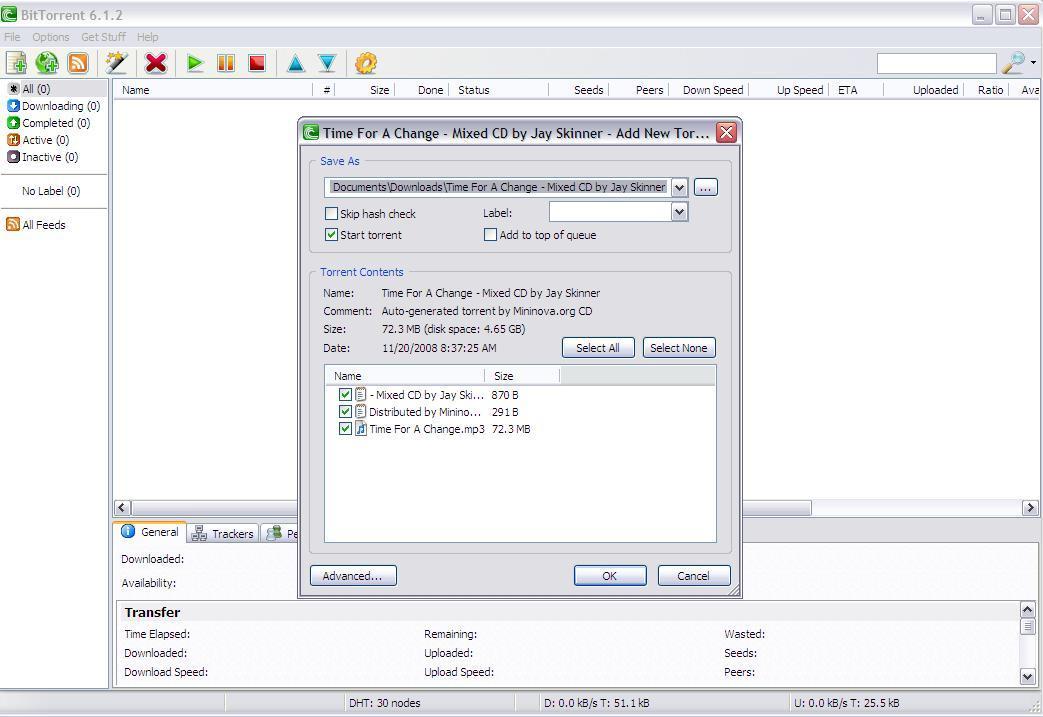Click the Cancel button

point(694,576)
